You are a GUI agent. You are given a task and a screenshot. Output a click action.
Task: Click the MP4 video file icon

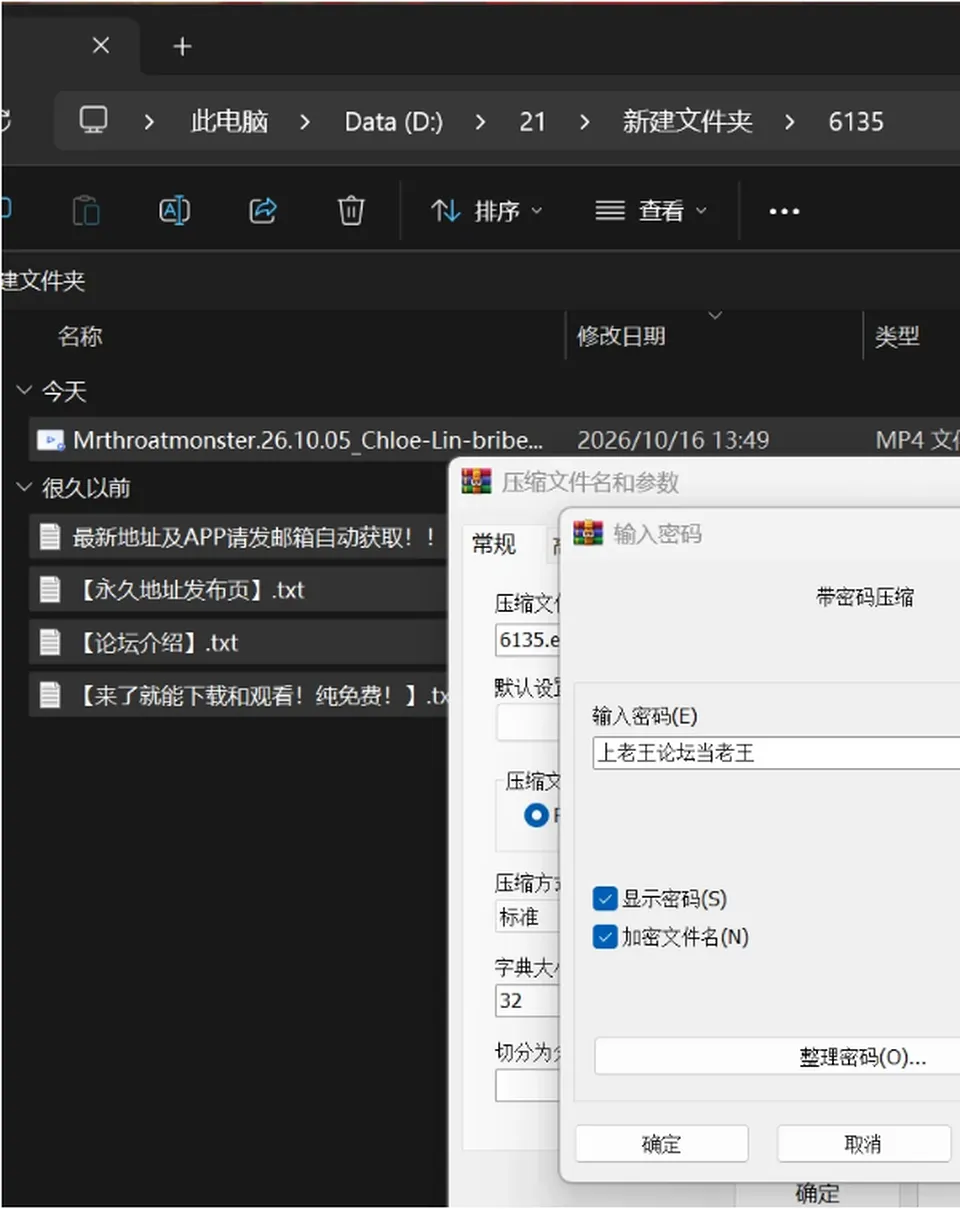(x=50, y=439)
